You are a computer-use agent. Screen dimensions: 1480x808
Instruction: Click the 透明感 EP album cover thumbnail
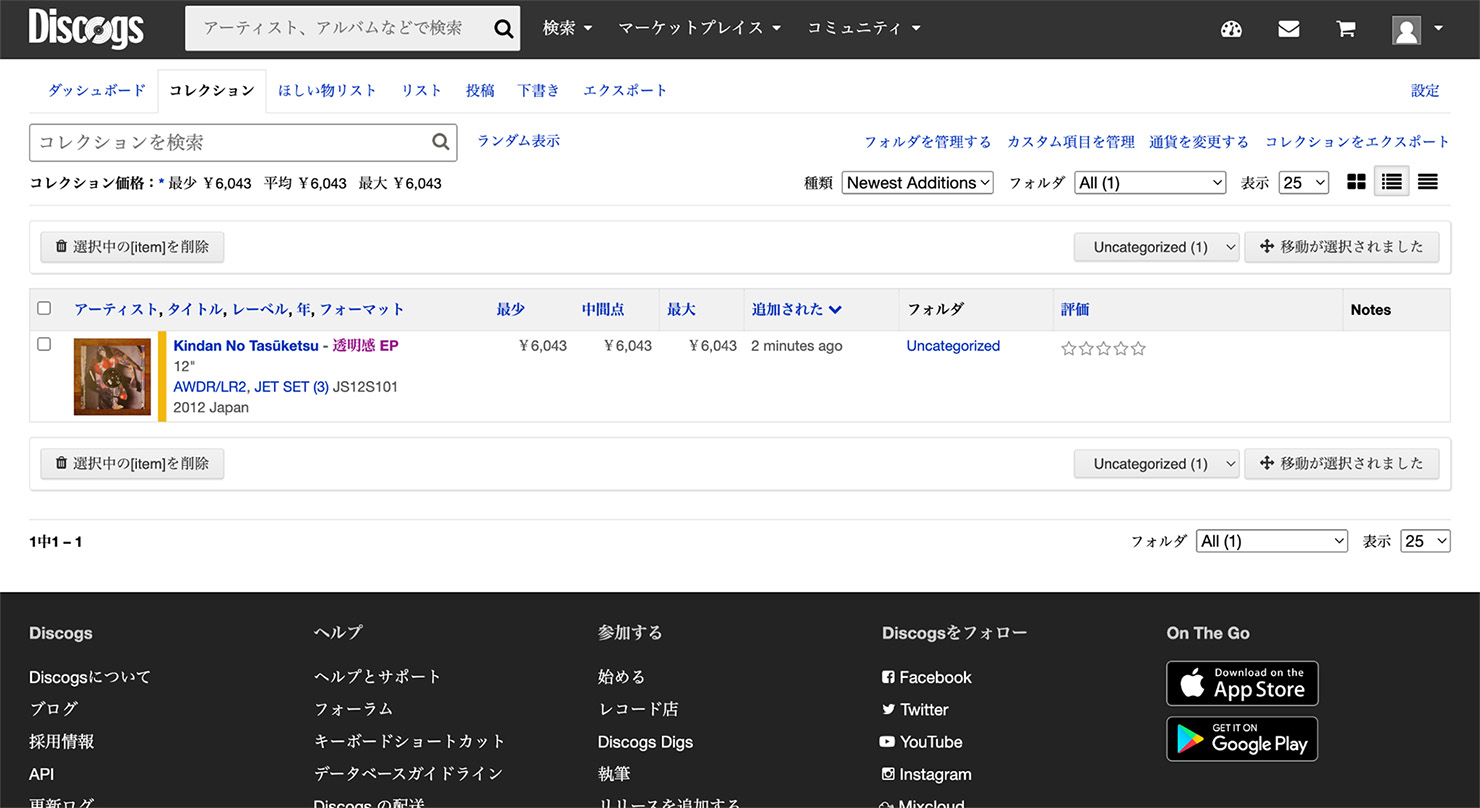pyautogui.click(x=112, y=377)
